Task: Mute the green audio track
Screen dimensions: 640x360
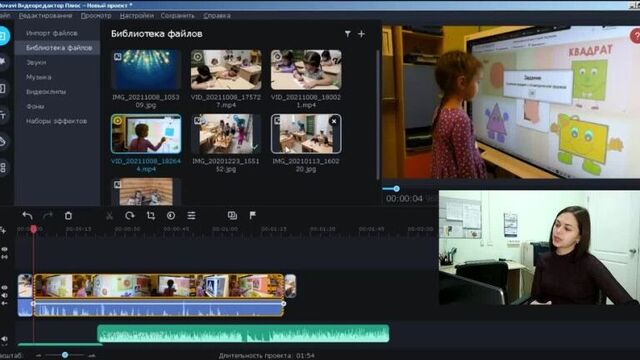Action: pos(4,339)
